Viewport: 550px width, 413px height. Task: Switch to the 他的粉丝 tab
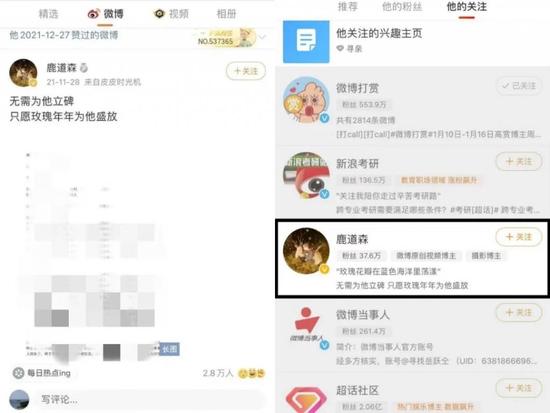402,7
